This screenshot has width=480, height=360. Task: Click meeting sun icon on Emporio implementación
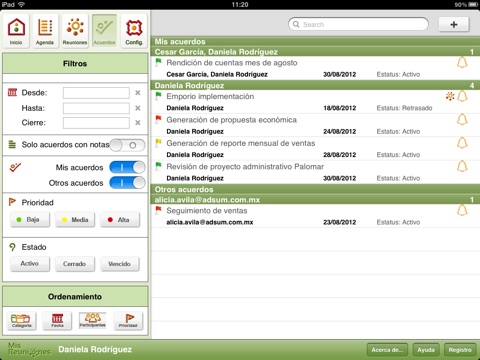pos(450,96)
